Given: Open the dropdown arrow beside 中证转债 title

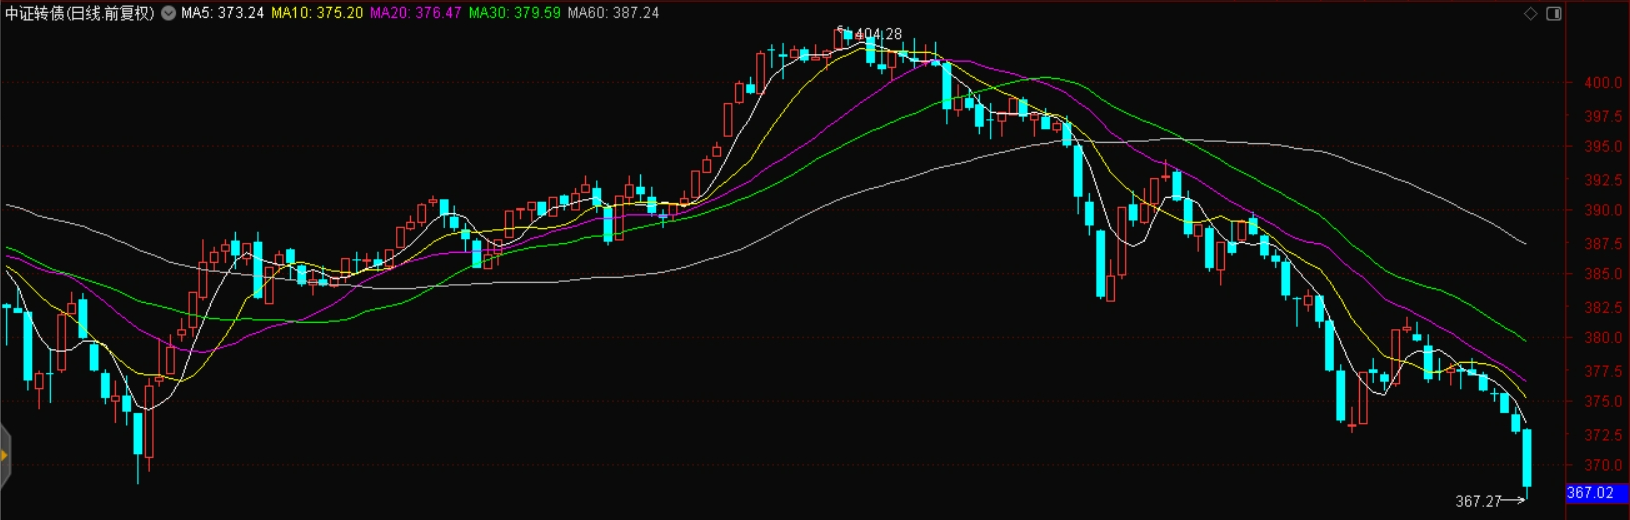Looking at the screenshot, I should (x=168, y=13).
